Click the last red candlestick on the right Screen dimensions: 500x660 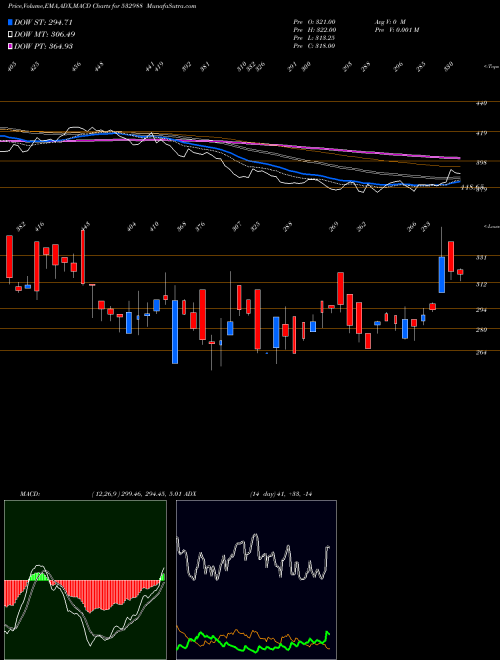tap(460, 272)
